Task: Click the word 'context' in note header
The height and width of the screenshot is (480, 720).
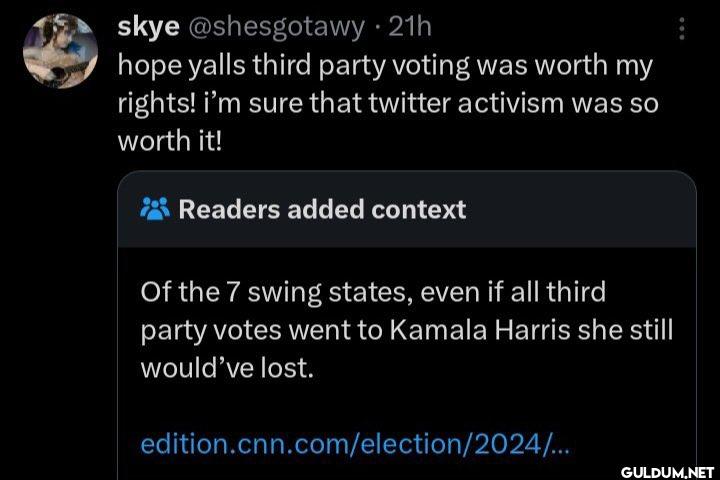Action: [x=418, y=209]
